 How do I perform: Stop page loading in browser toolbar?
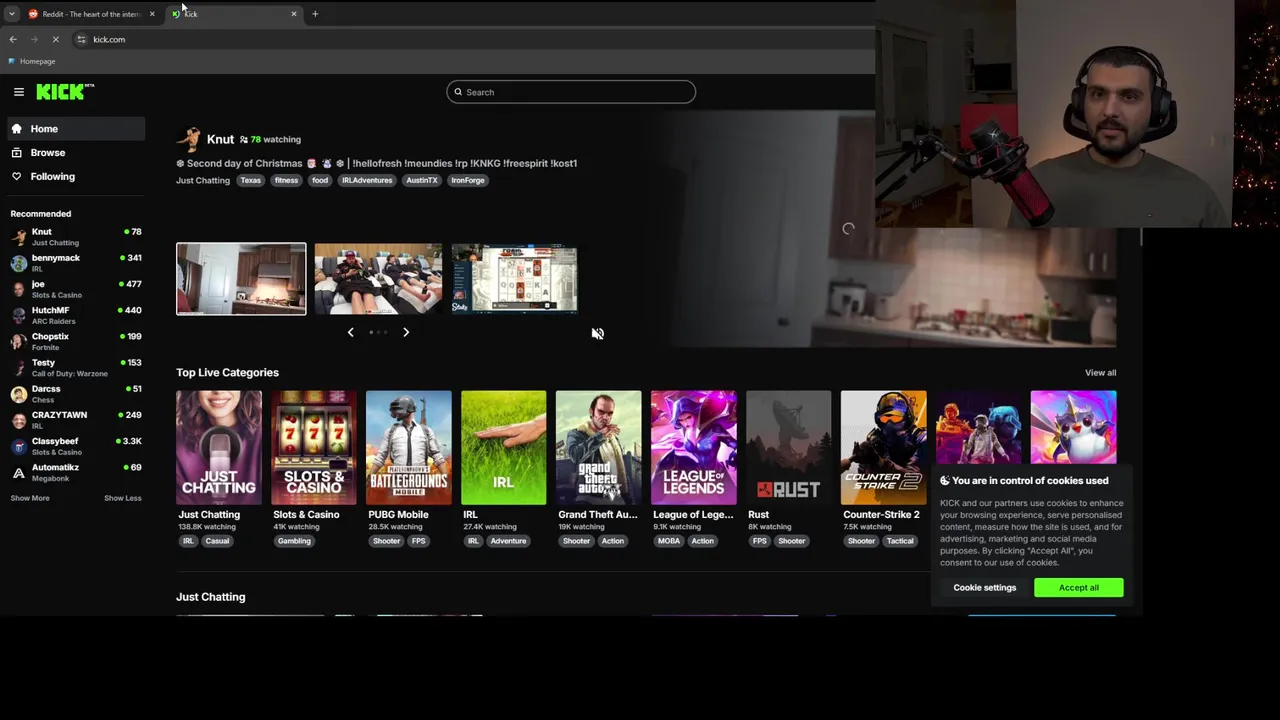[x=56, y=39]
